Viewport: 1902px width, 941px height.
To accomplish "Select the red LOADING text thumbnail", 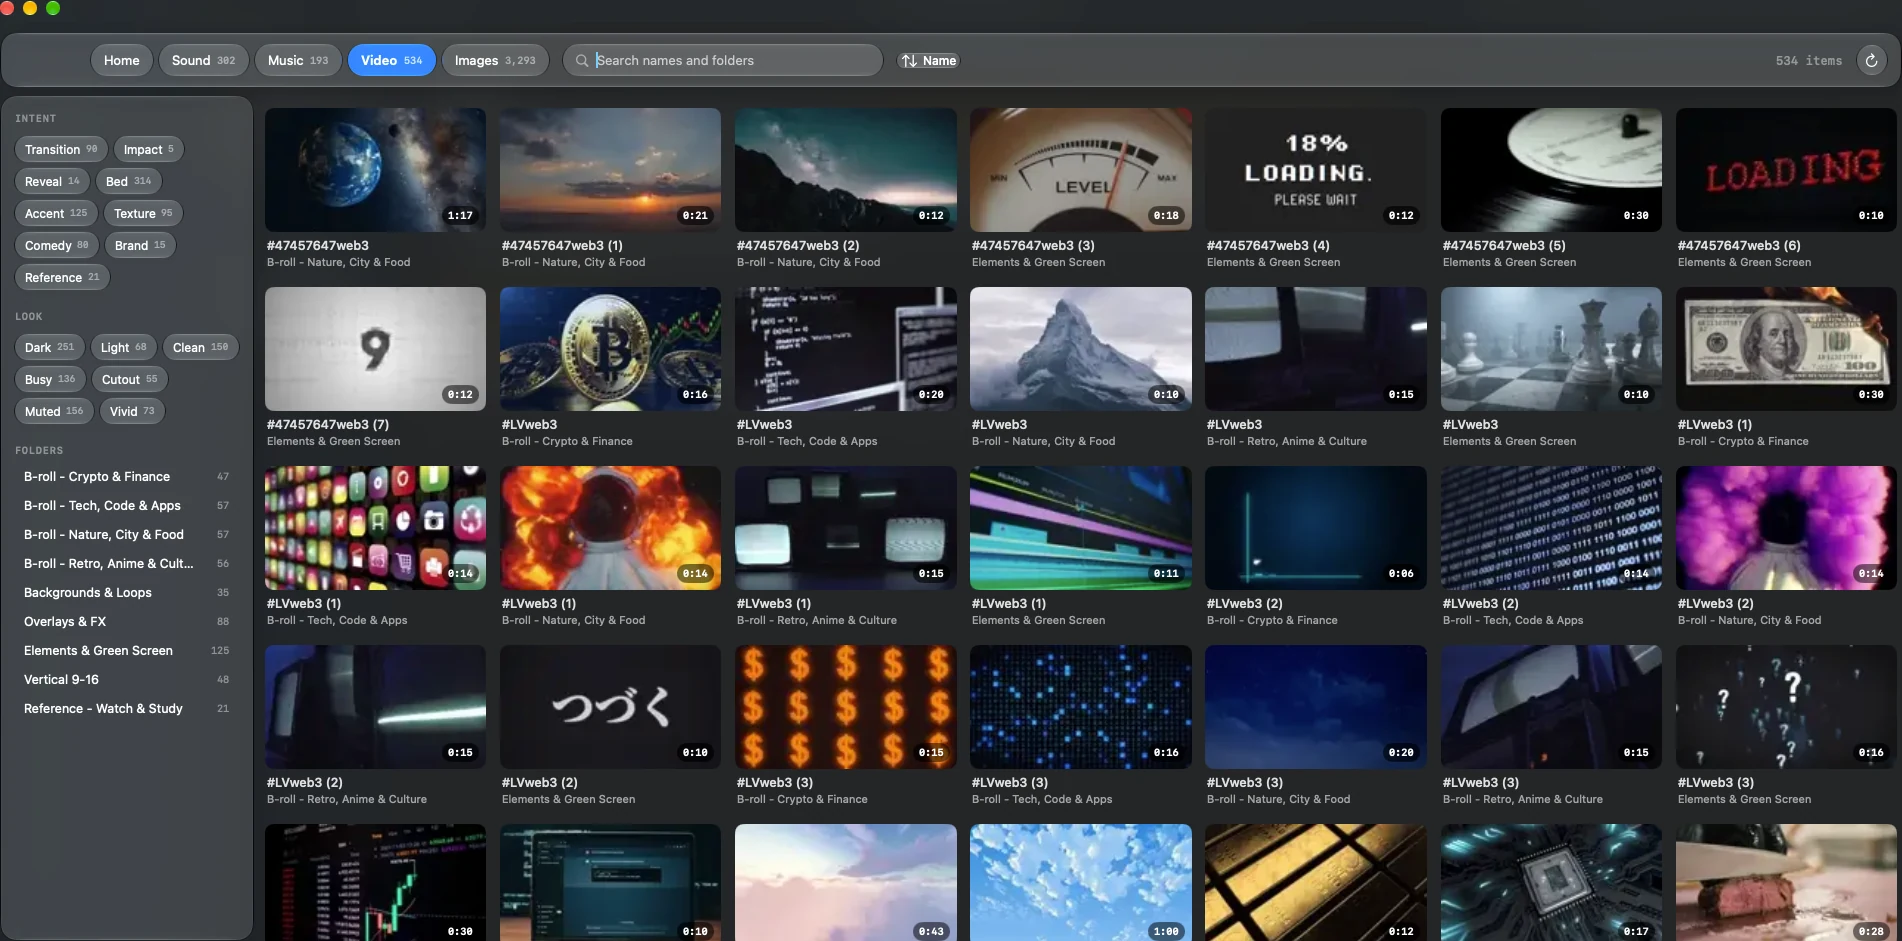I will 1786,170.
